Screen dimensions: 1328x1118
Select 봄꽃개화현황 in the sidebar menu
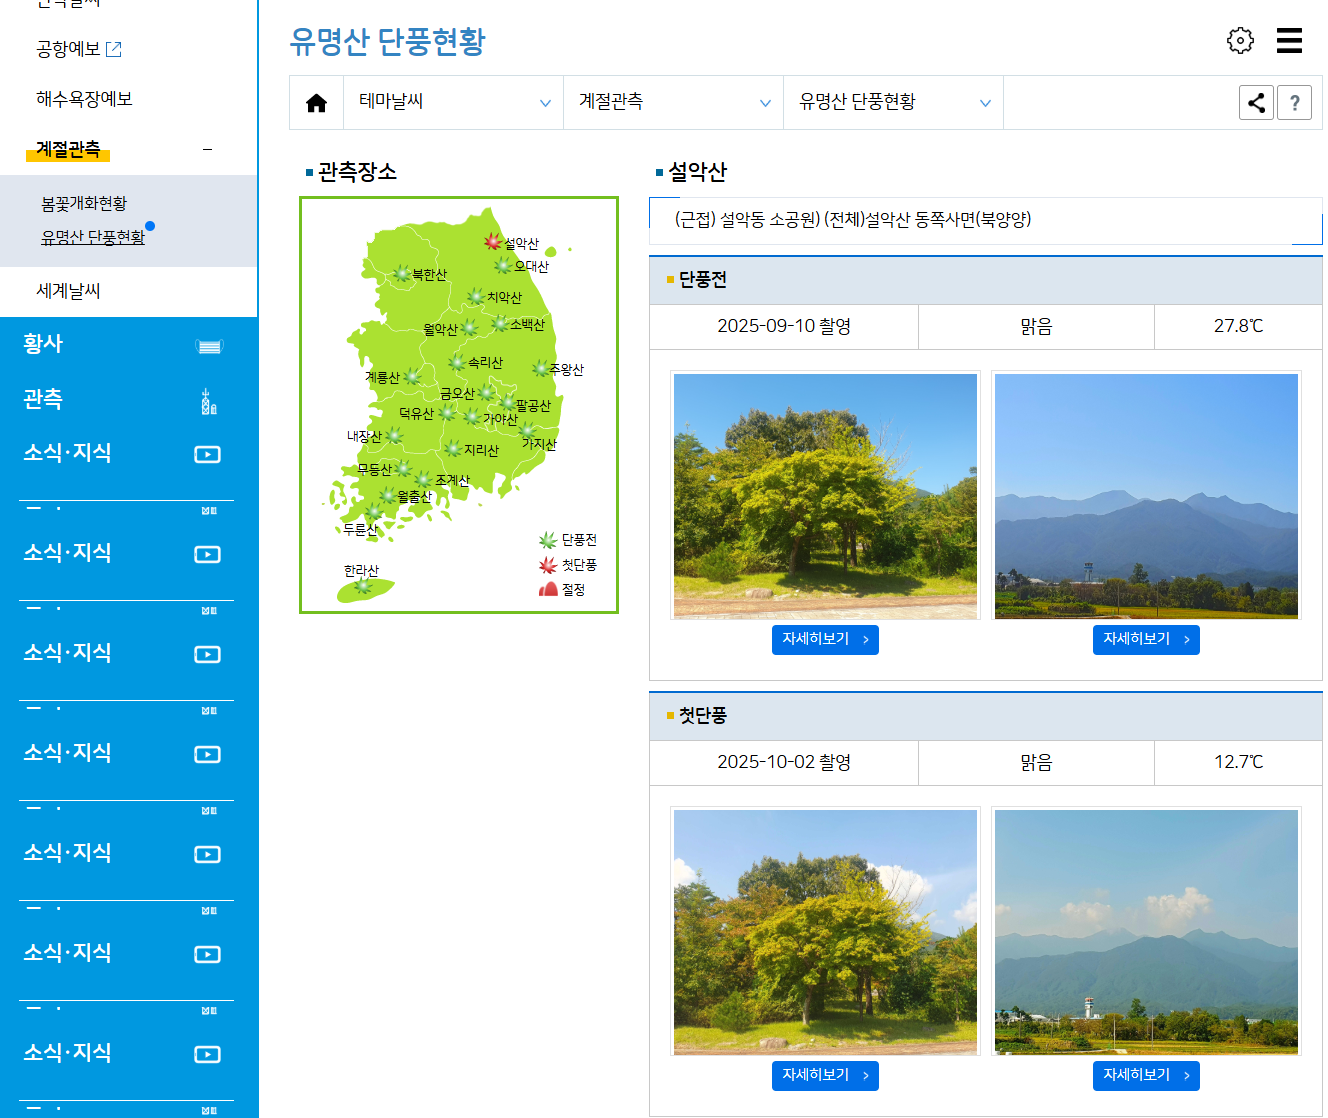[84, 202]
